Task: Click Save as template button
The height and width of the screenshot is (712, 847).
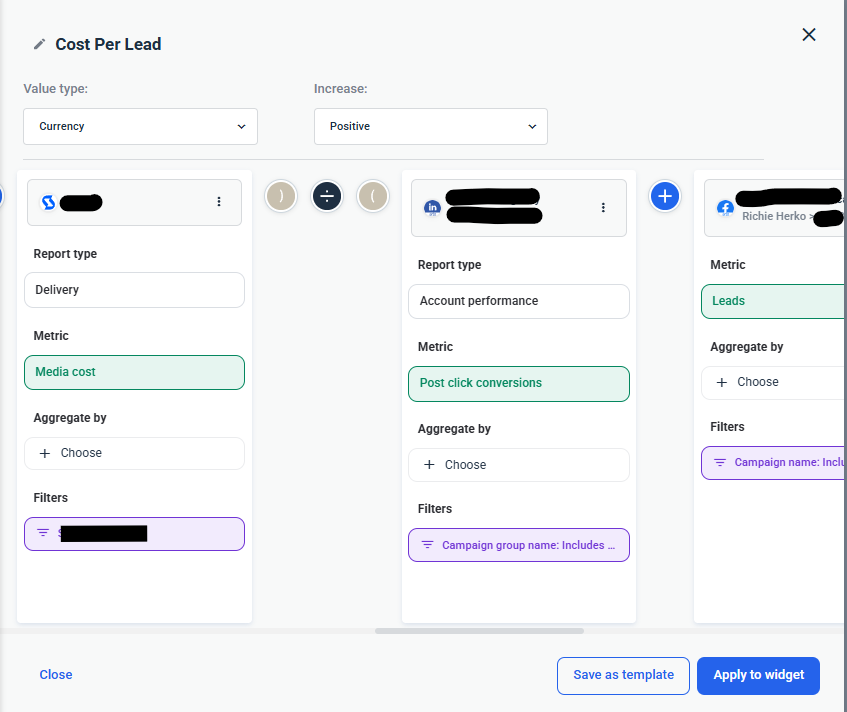Action: pos(623,675)
